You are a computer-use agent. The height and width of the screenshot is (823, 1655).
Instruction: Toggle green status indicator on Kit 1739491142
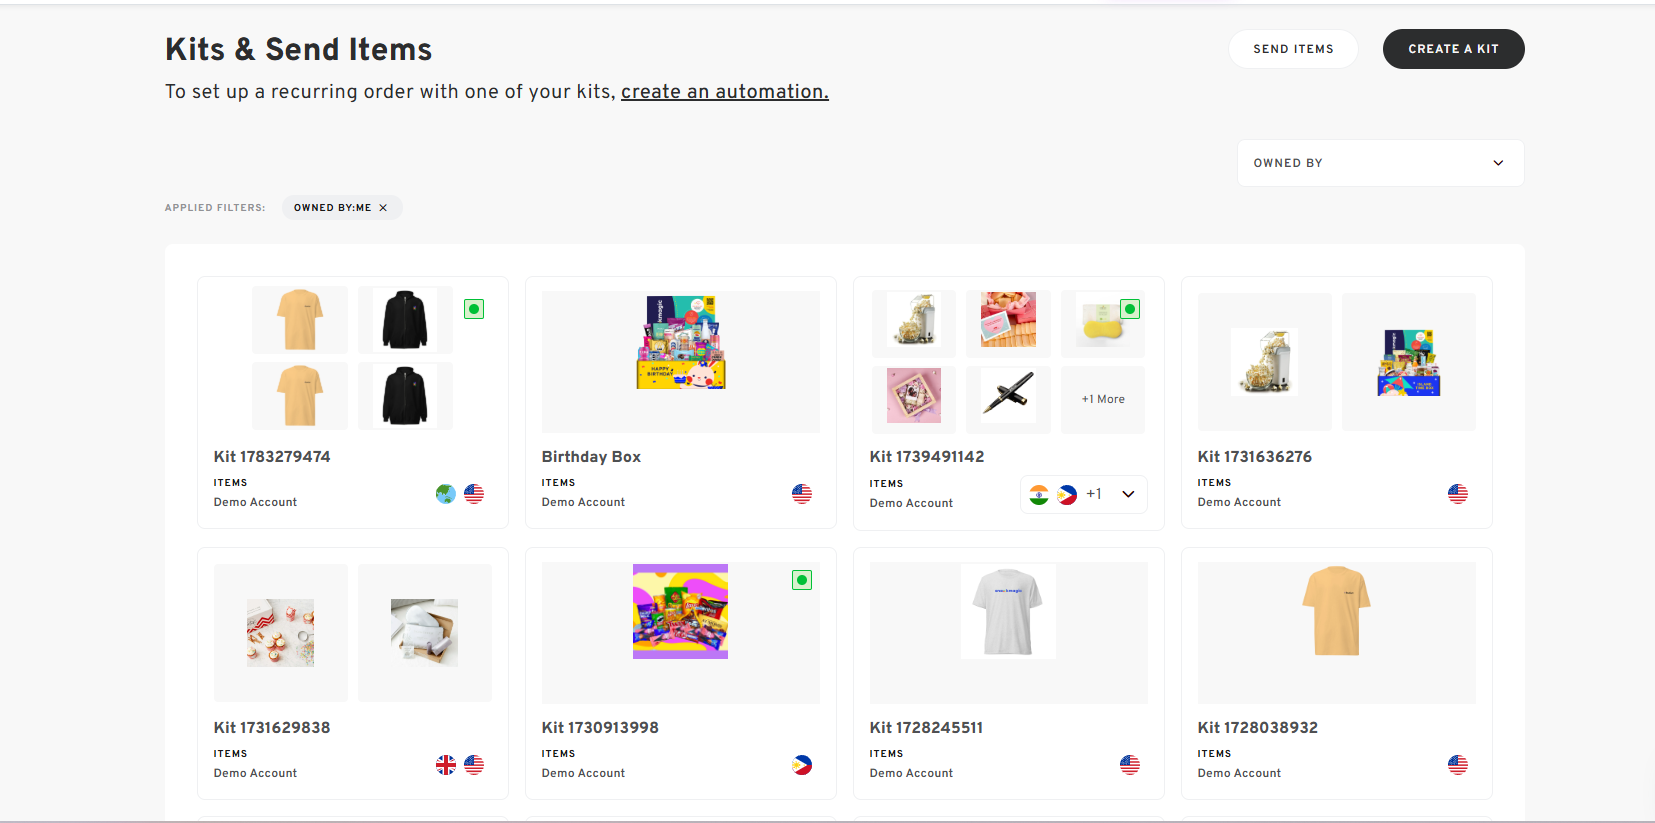[x=1130, y=309]
